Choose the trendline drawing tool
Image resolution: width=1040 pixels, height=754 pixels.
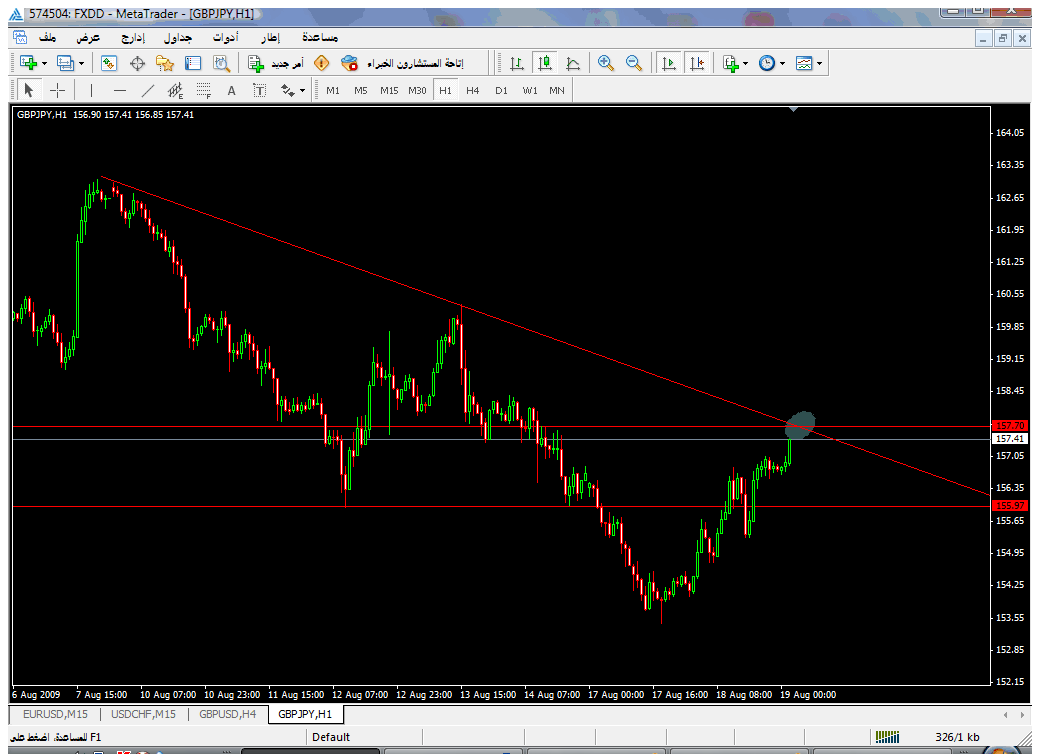coord(148,90)
